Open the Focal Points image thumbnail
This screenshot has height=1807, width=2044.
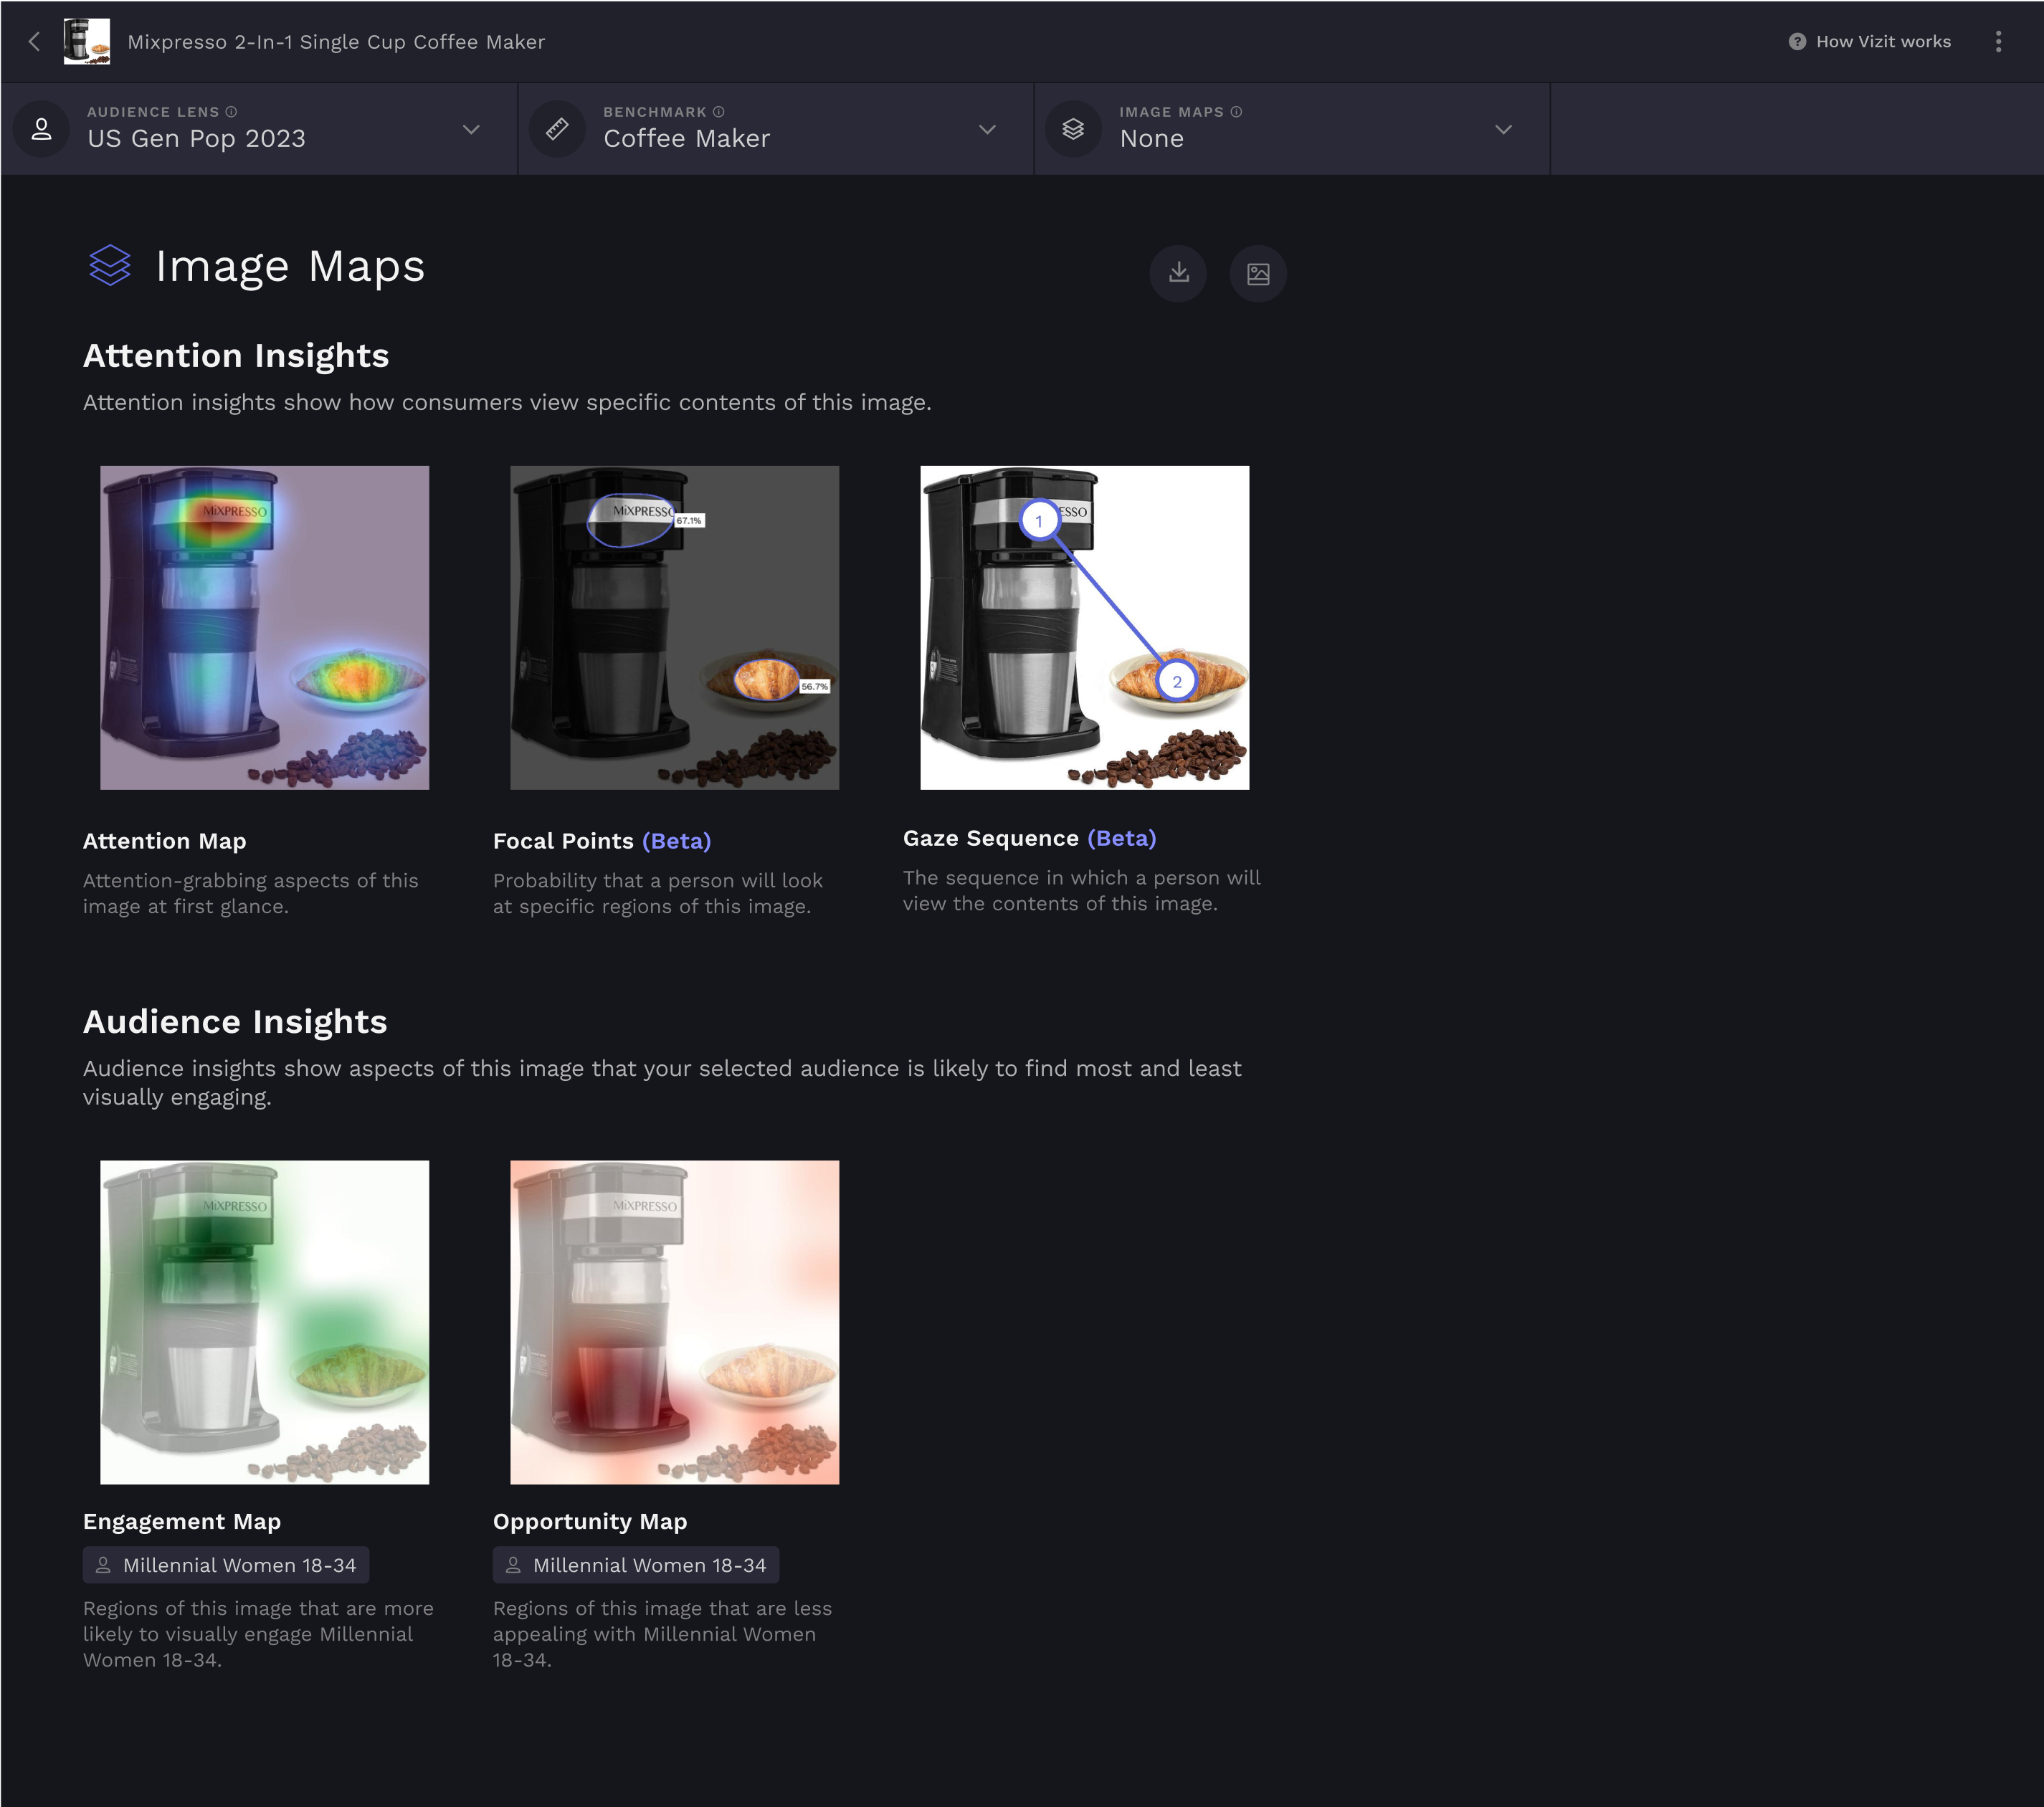pyautogui.click(x=674, y=627)
